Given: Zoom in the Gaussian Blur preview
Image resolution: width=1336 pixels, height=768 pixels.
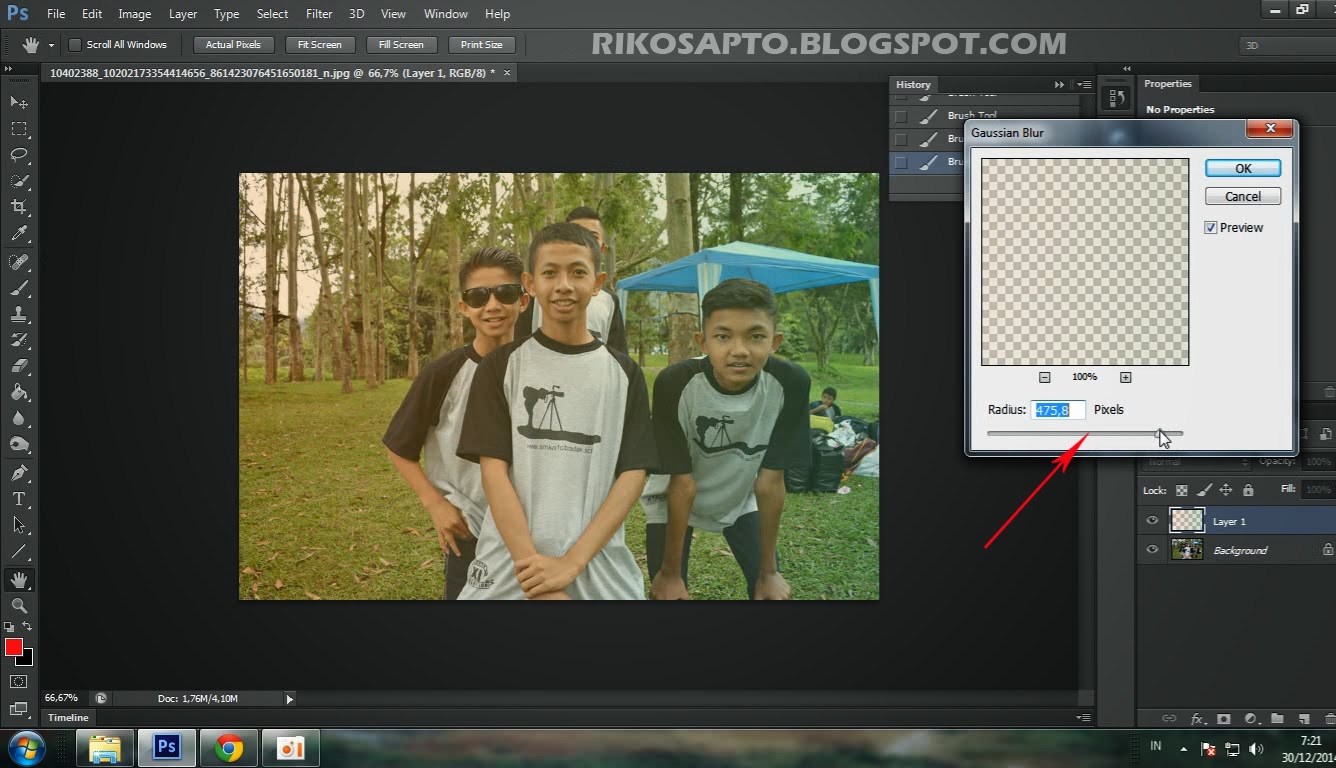Looking at the screenshot, I should click(x=1125, y=377).
